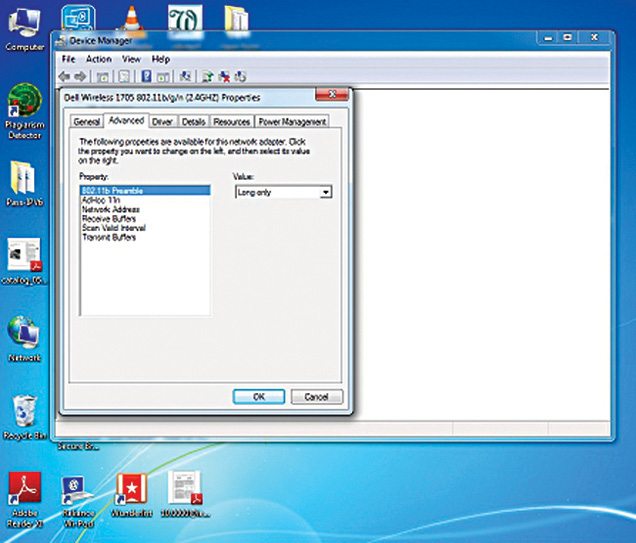Switch to the Power Management tab
Viewport: 636px width, 543px height.
tap(292, 121)
